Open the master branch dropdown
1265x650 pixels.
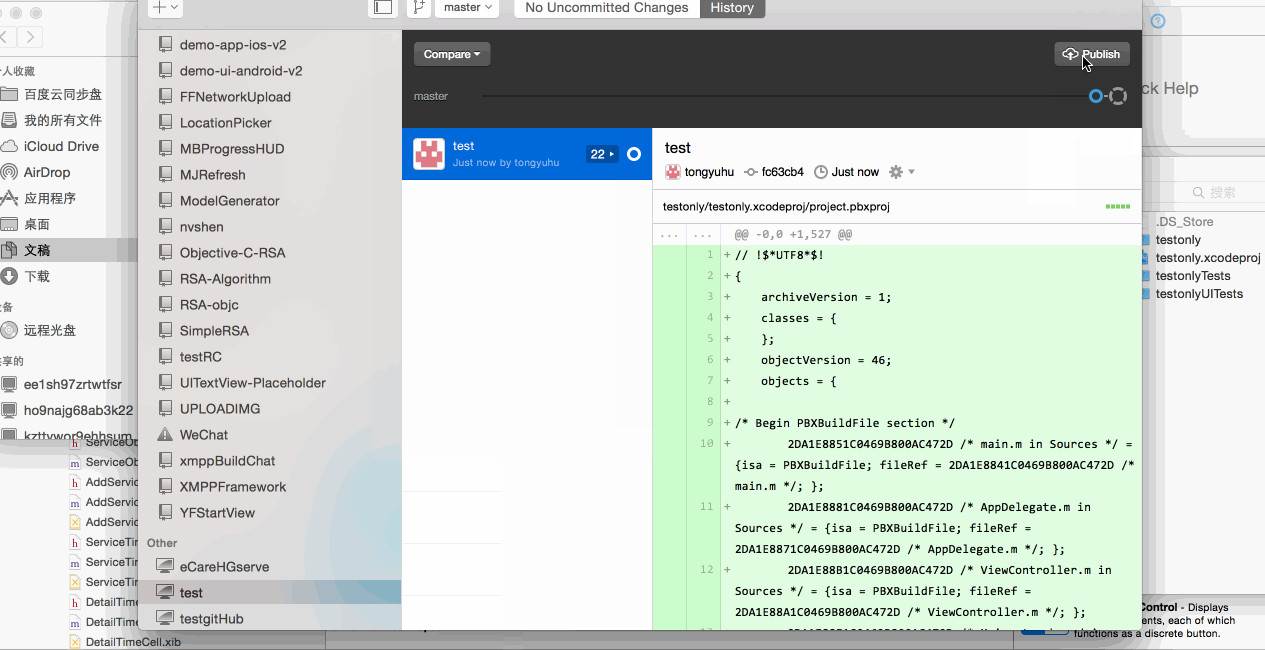[x=467, y=7]
